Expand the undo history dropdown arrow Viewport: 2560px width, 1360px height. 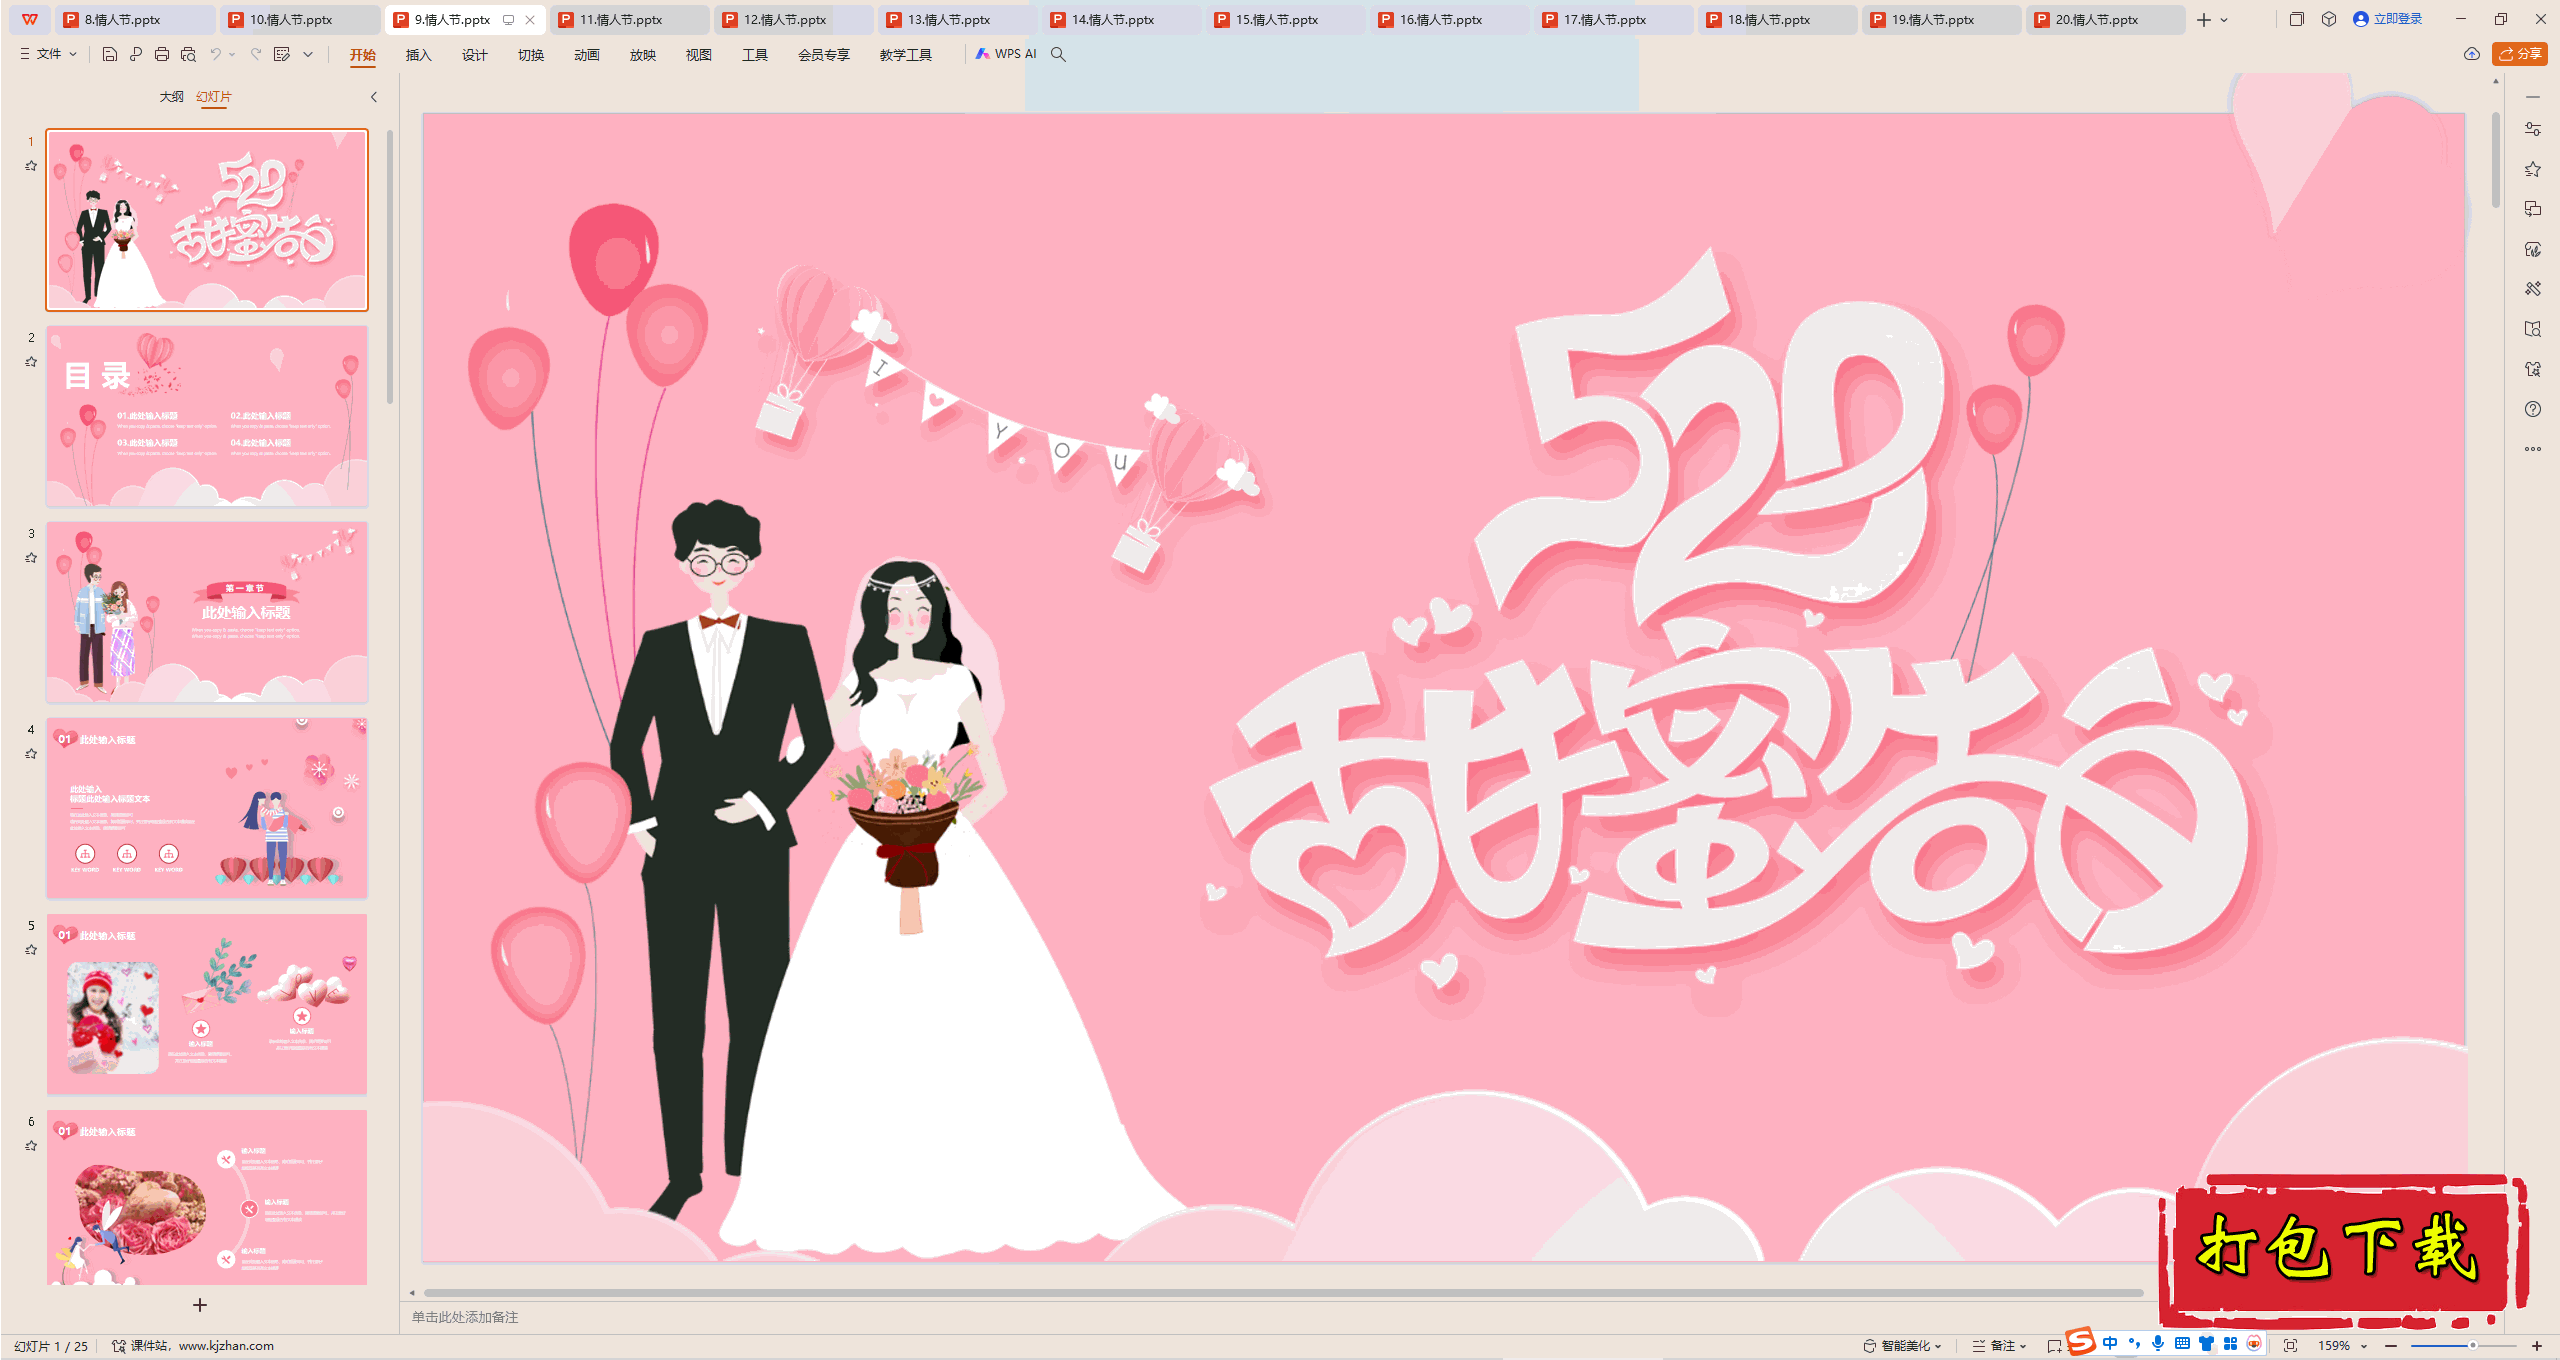pos(232,54)
